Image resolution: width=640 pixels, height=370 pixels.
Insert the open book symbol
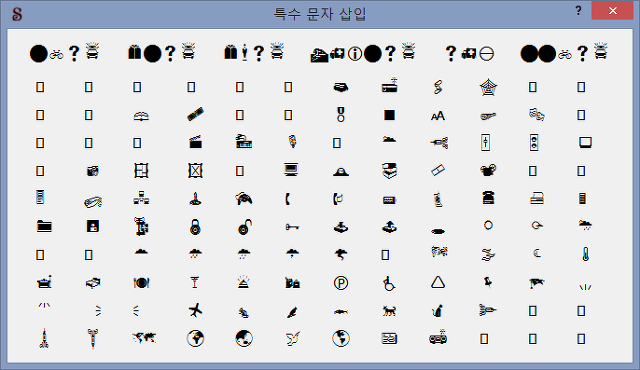[x=141, y=116]
